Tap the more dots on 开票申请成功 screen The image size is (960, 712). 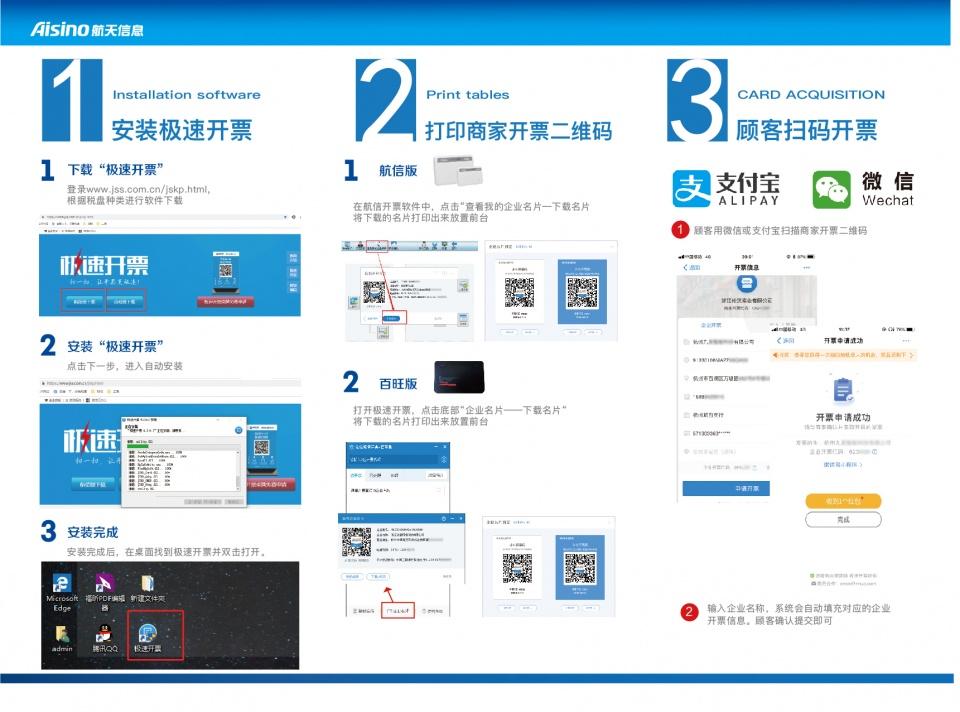[906, 340]
